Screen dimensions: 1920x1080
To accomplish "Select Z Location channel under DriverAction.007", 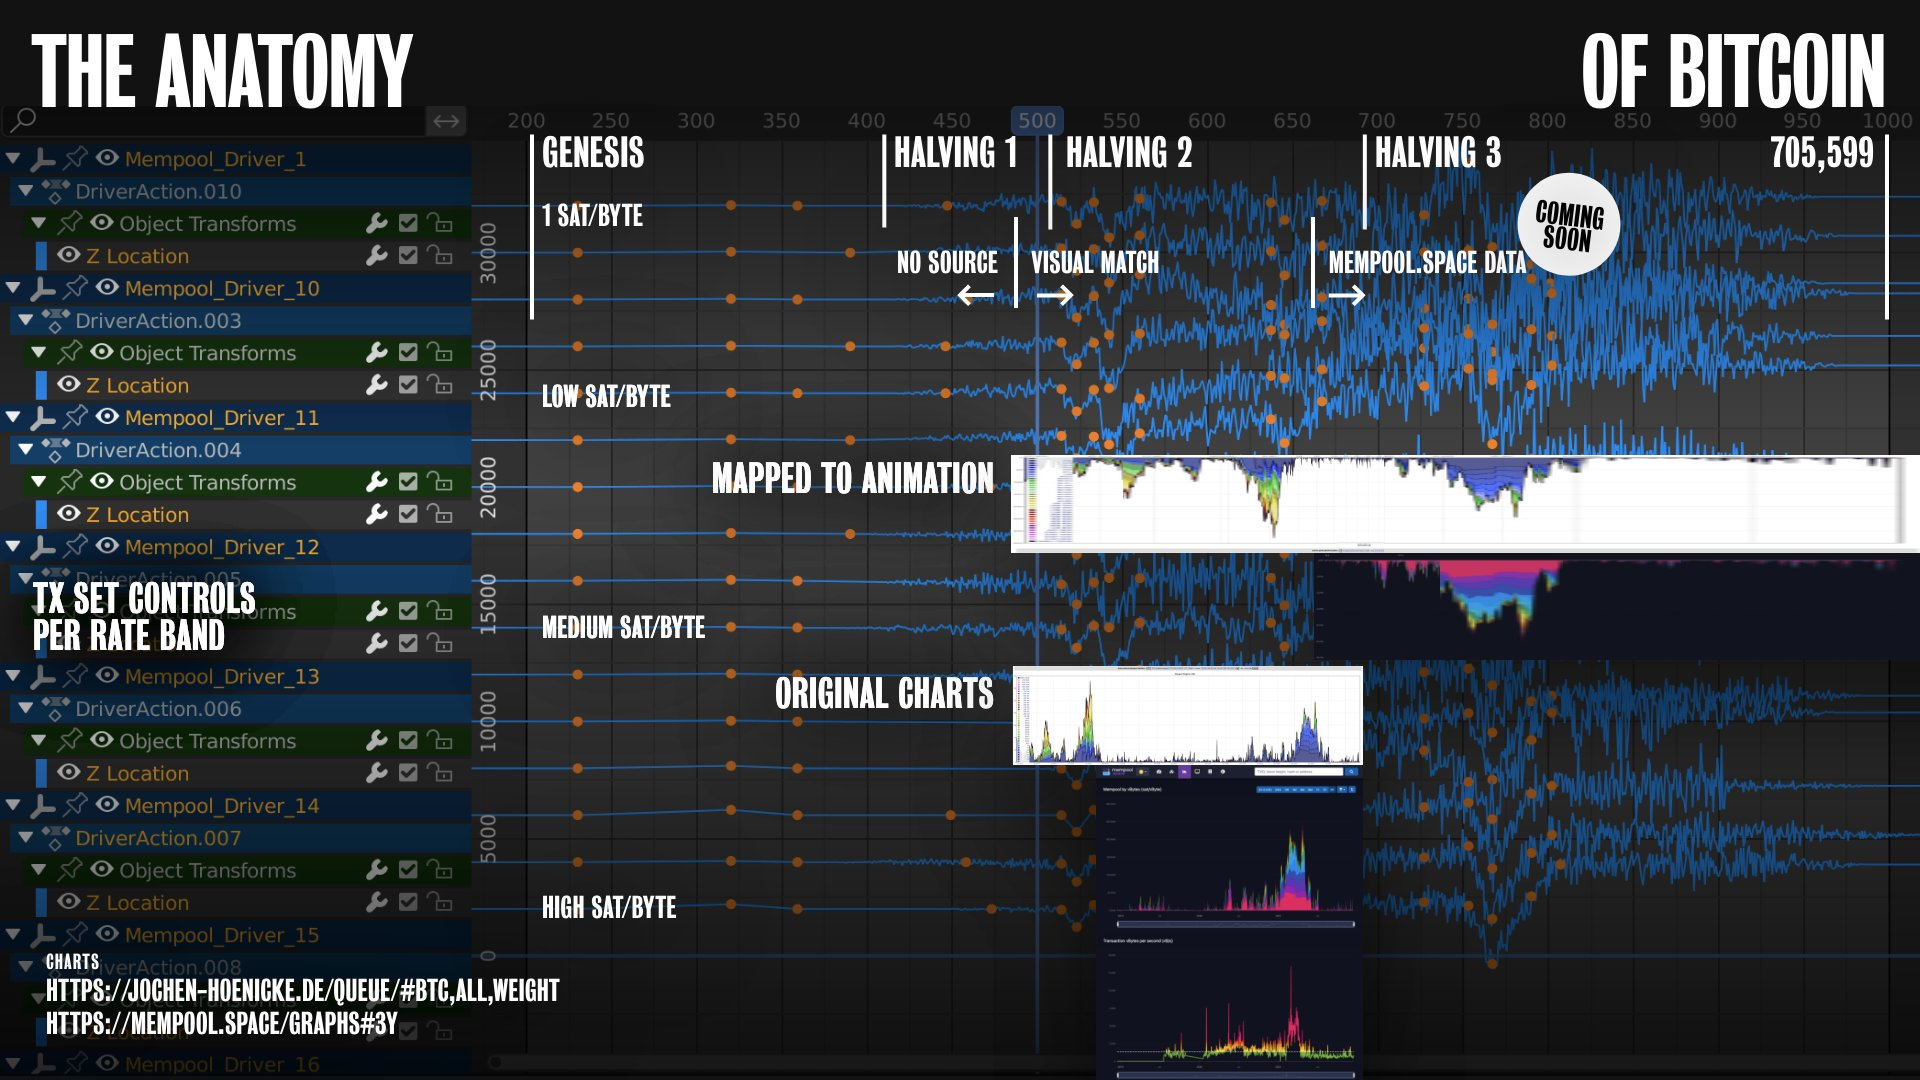I will point(137,903).
